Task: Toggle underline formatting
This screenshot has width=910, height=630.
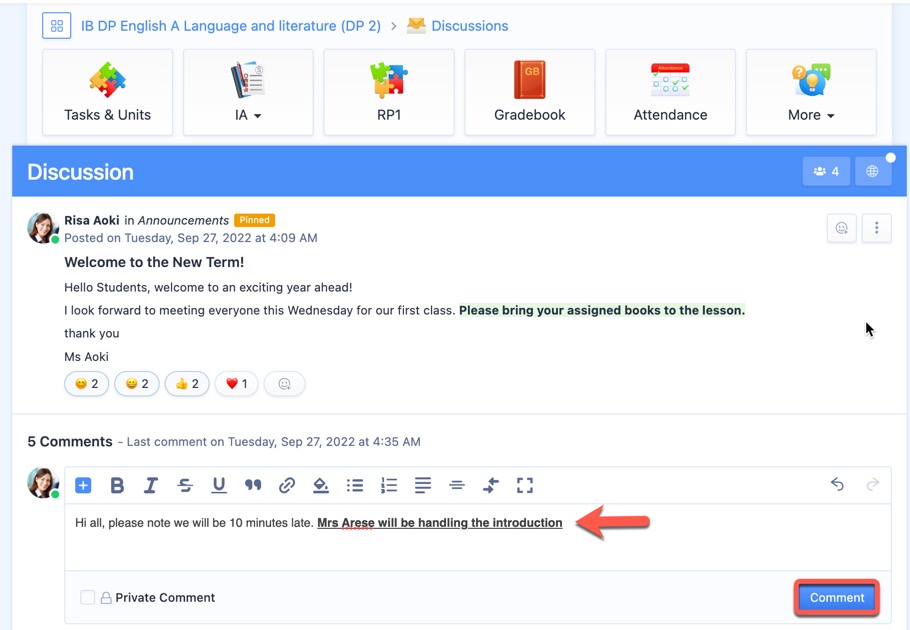Action: point(219,485)
